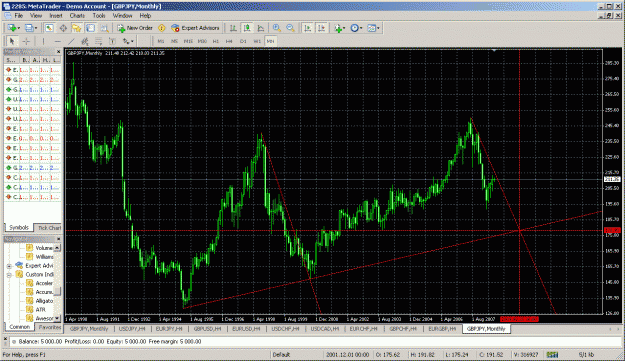Screen dimensions: 625x361
Task: Click Navigator scrollbar thumb
Action: 57,292
